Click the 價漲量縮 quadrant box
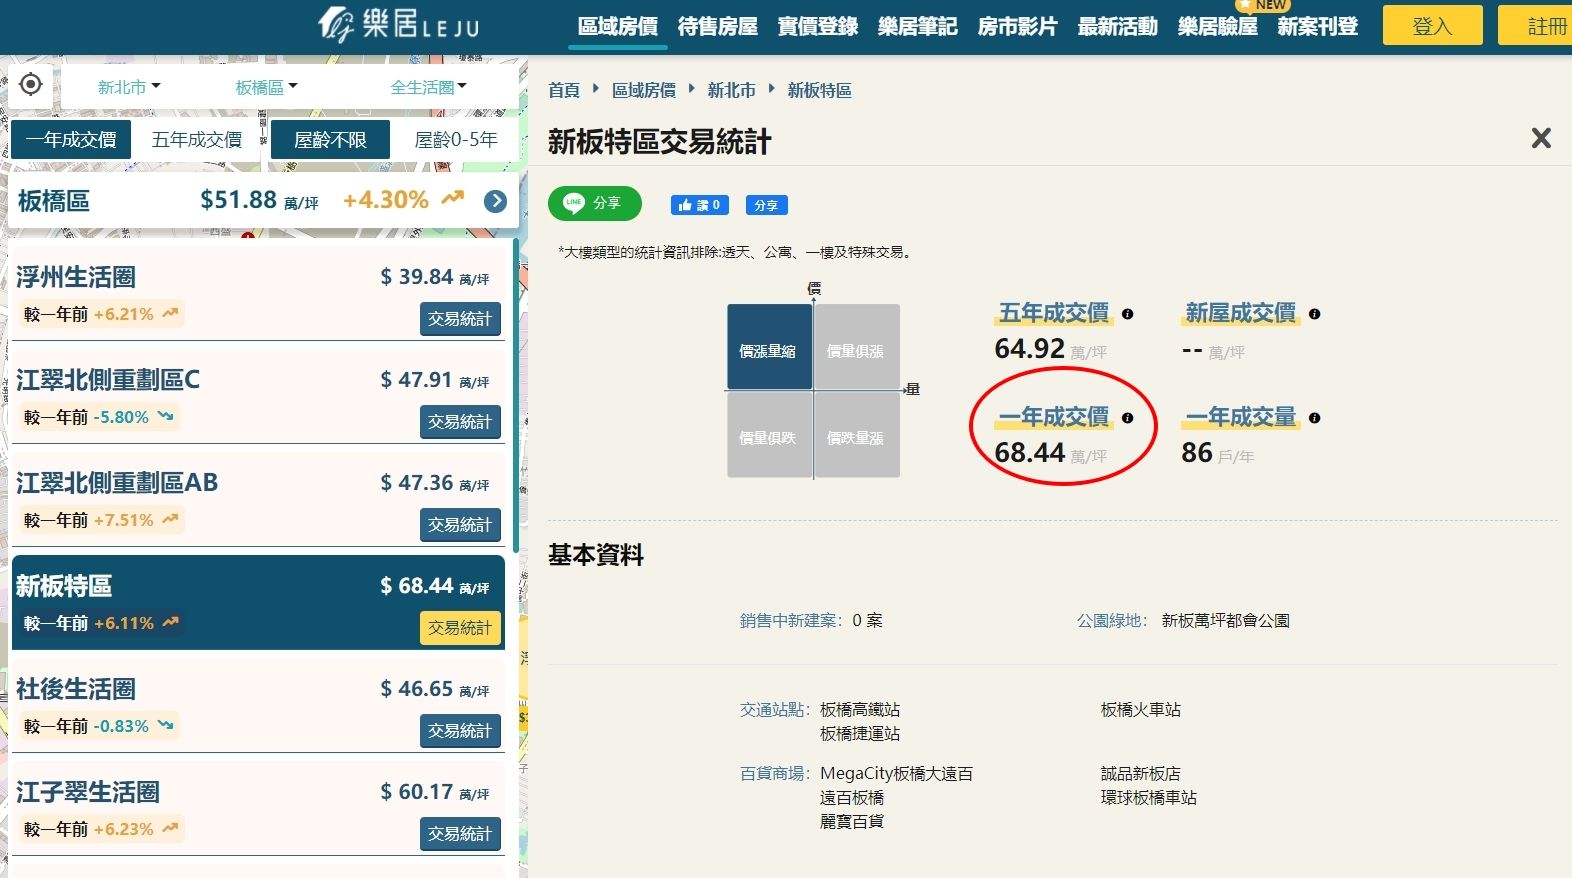The width and height of the screenshot is (1572, 878). pos(769,347)
